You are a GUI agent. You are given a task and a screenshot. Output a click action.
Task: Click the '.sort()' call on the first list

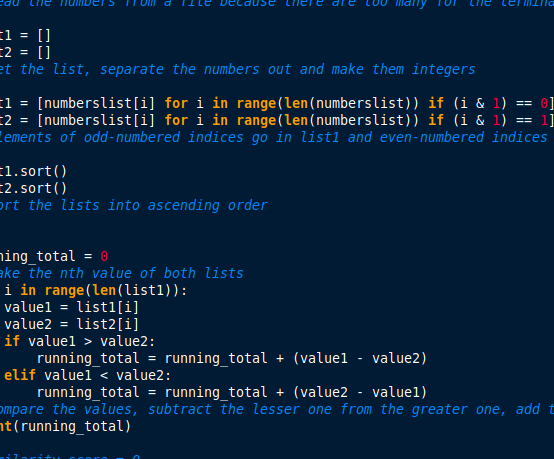[40, 171]
